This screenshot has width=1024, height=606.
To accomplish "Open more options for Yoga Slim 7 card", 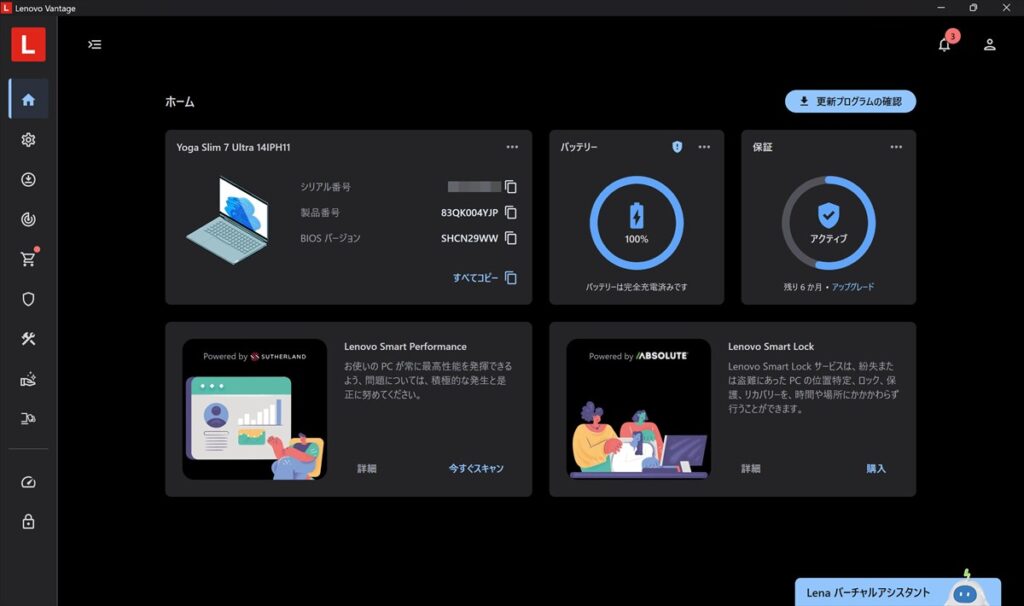I will click(x=512, y=147).
